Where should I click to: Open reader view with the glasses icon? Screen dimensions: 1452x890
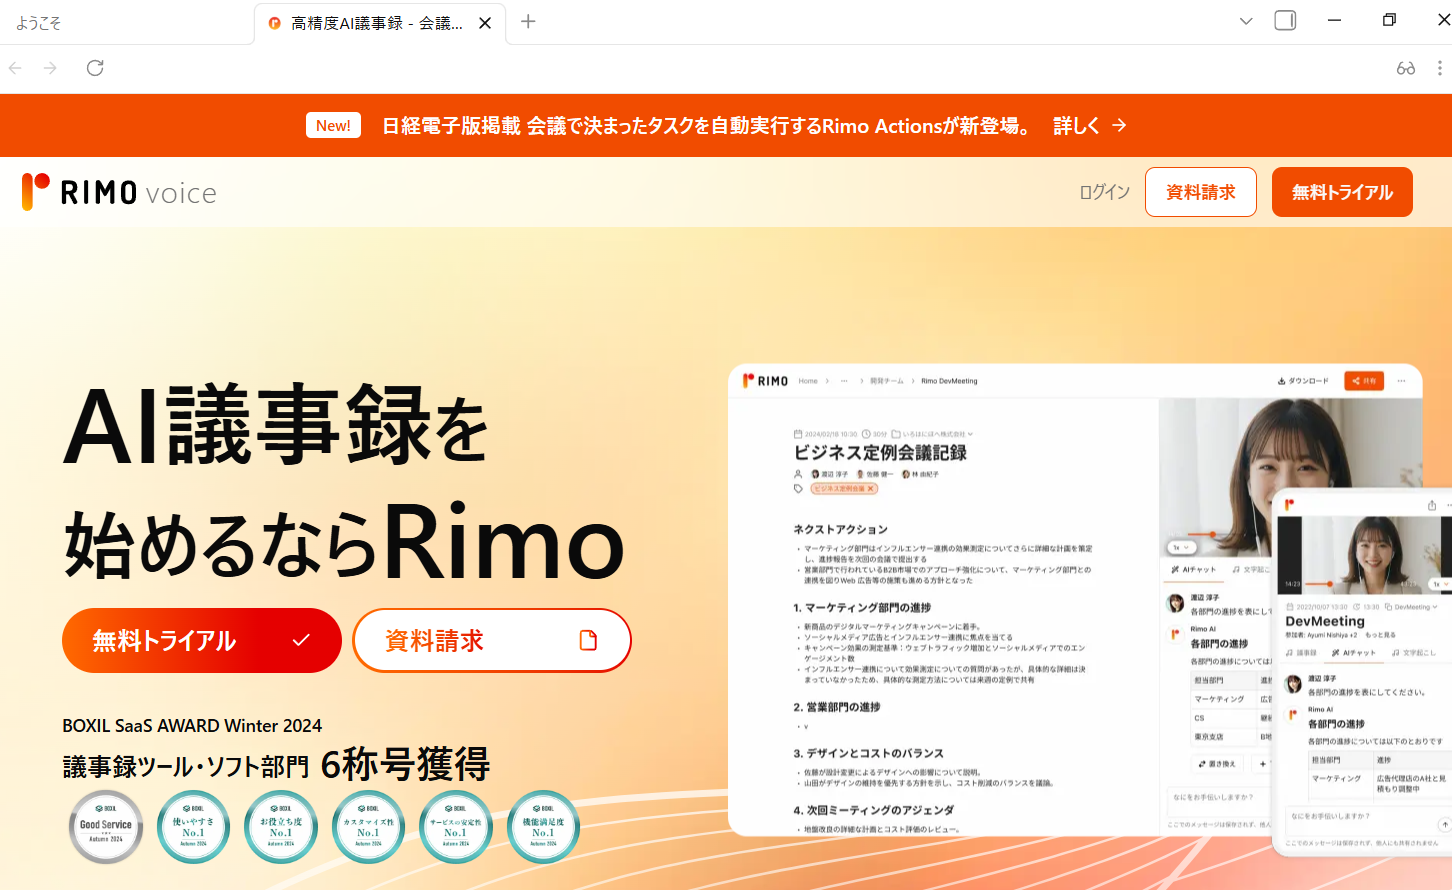coord(1406,68)
